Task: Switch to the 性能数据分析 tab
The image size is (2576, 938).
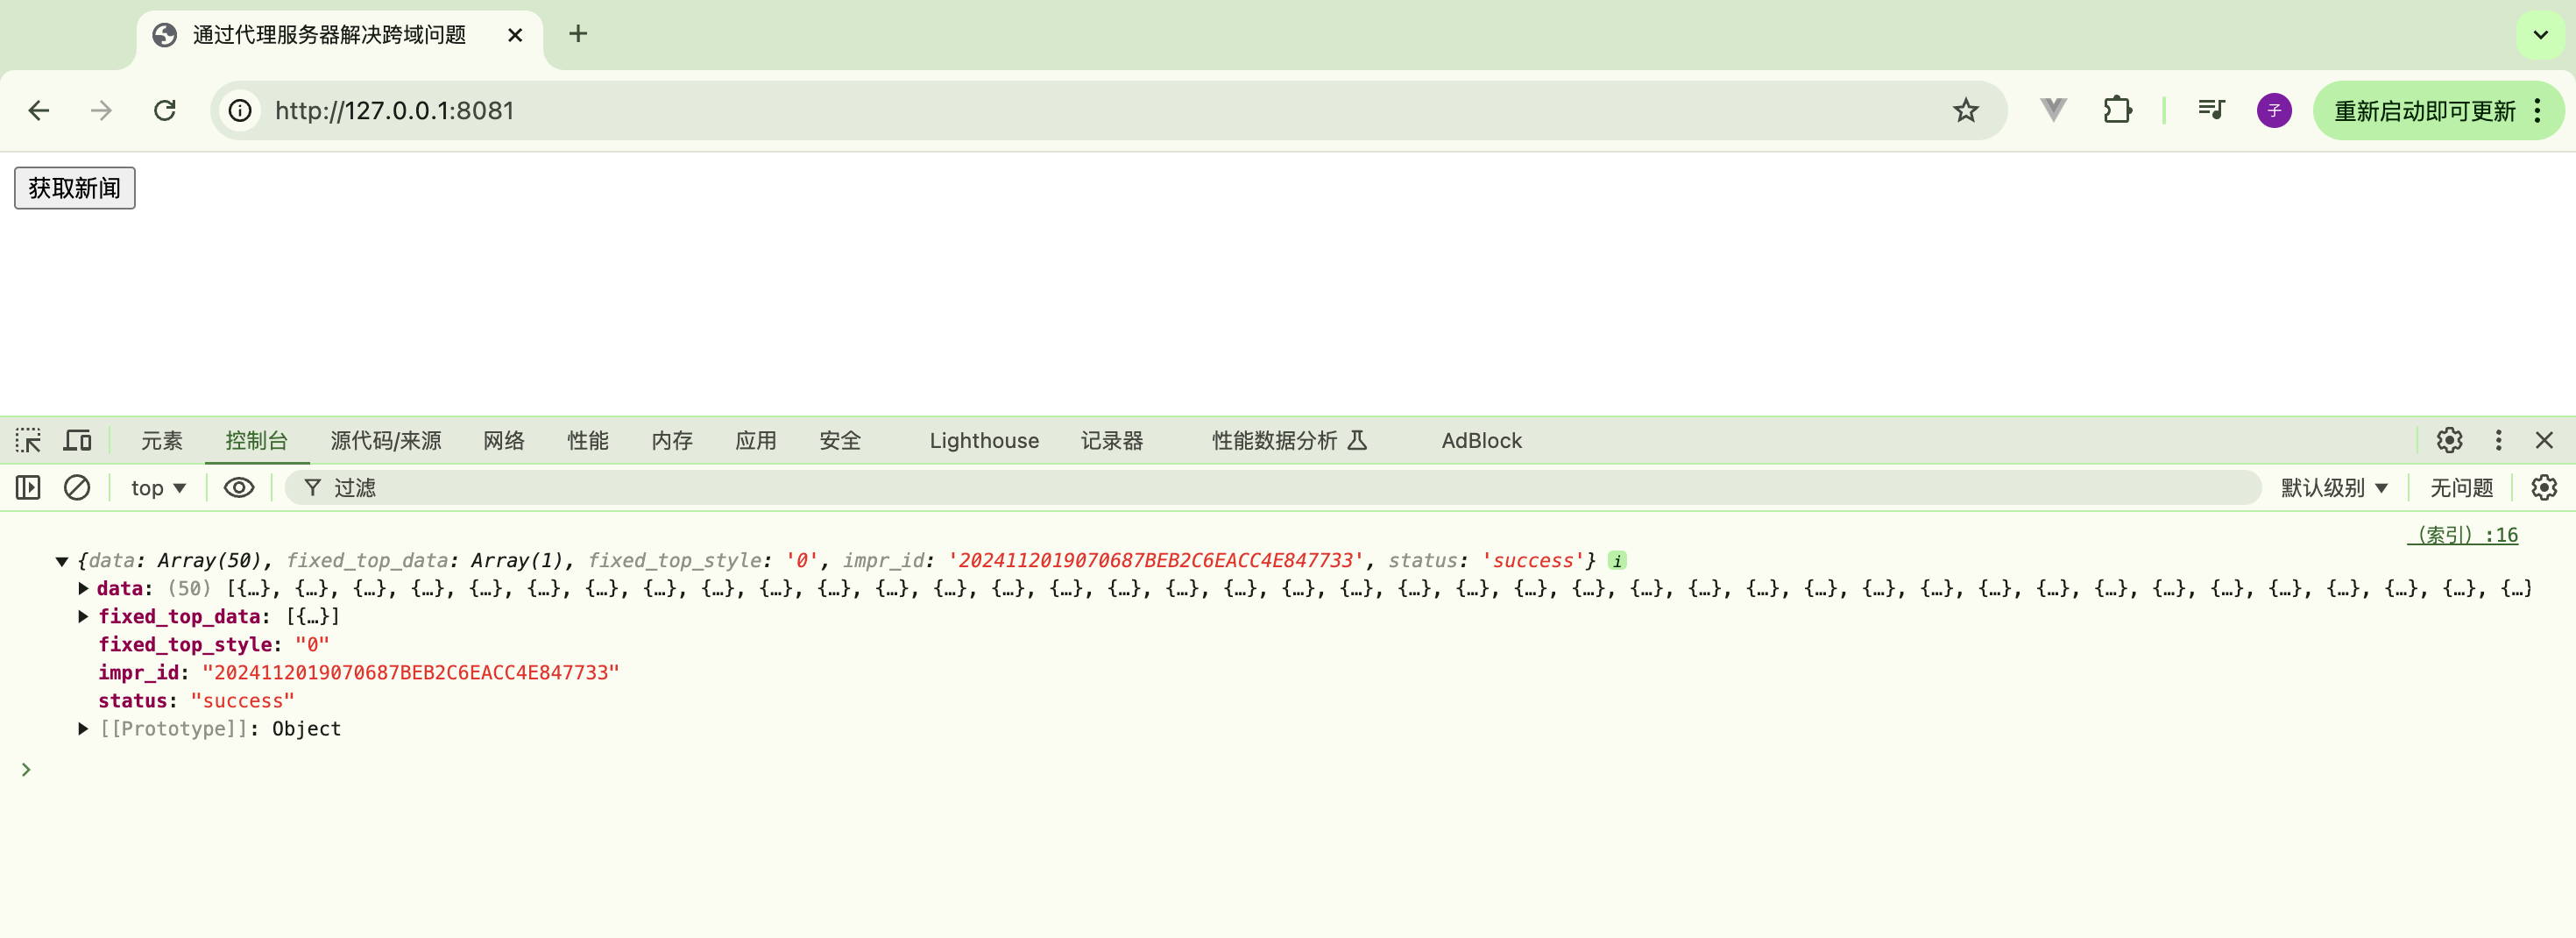Action: pos(1289,440)
